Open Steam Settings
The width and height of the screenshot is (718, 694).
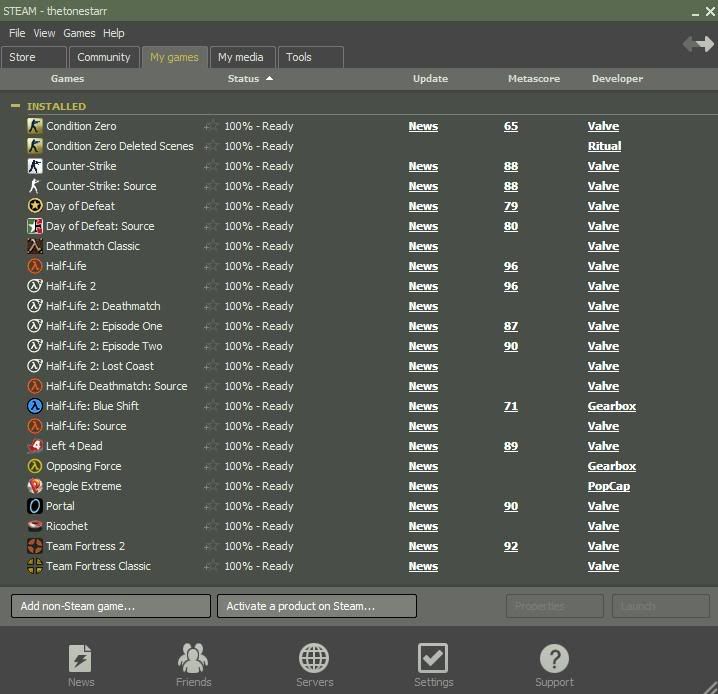tap(433, 665)
